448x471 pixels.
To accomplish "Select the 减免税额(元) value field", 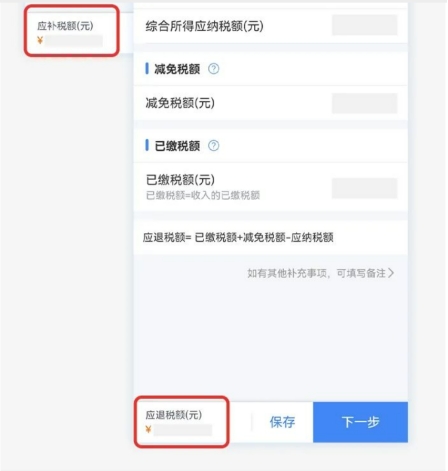I will 364,103.
